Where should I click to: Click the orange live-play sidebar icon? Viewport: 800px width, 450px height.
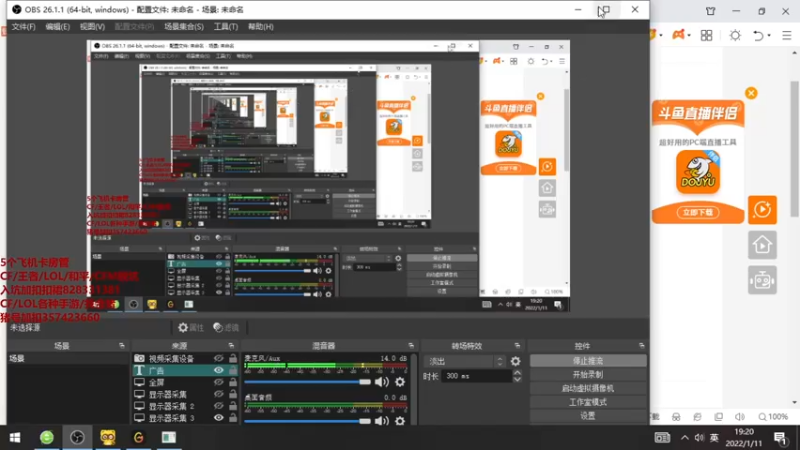pyautogui.click(x=762, y=210)
